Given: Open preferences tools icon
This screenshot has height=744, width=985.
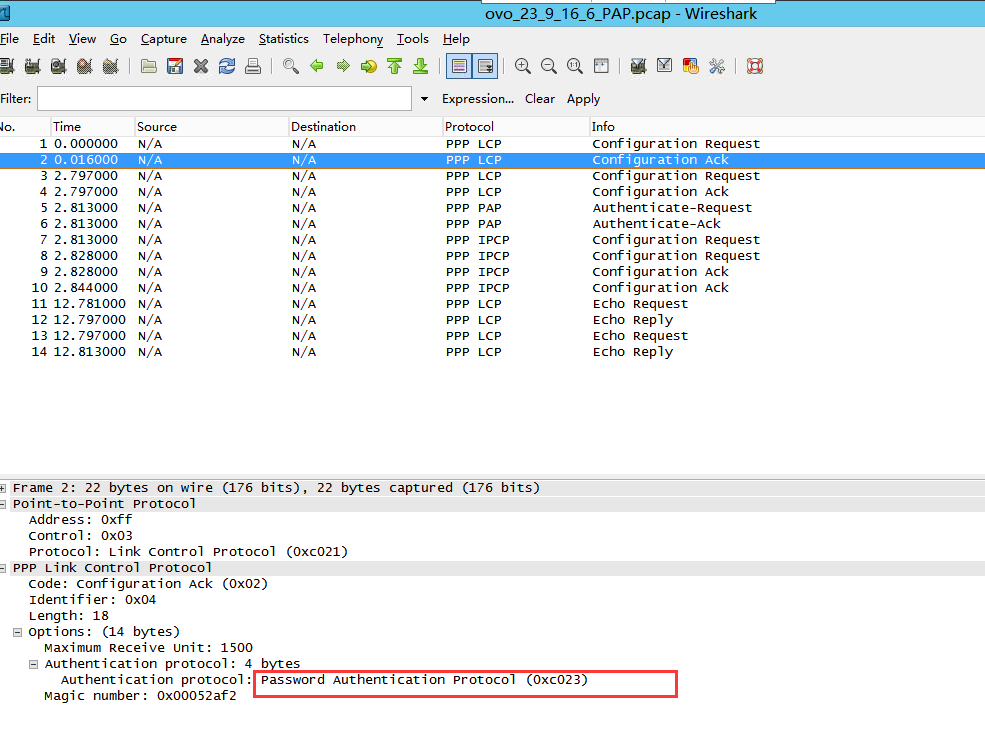Looking at the screenshot, I should click(717, 66).
